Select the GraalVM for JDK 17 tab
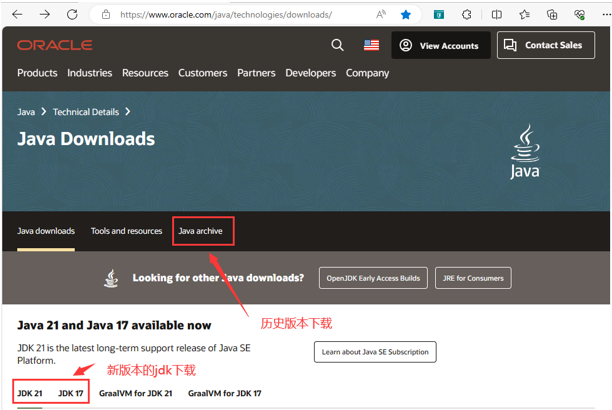 click(224, 393)
